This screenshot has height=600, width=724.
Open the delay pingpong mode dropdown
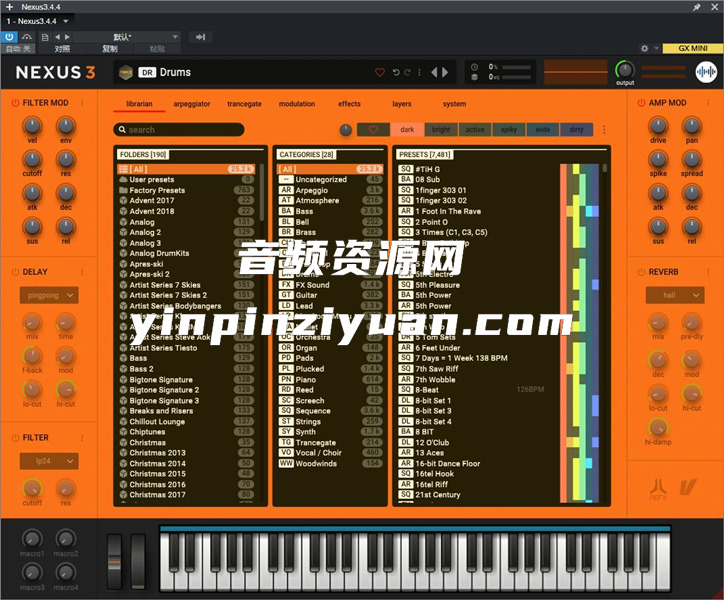tap(49, 295)
